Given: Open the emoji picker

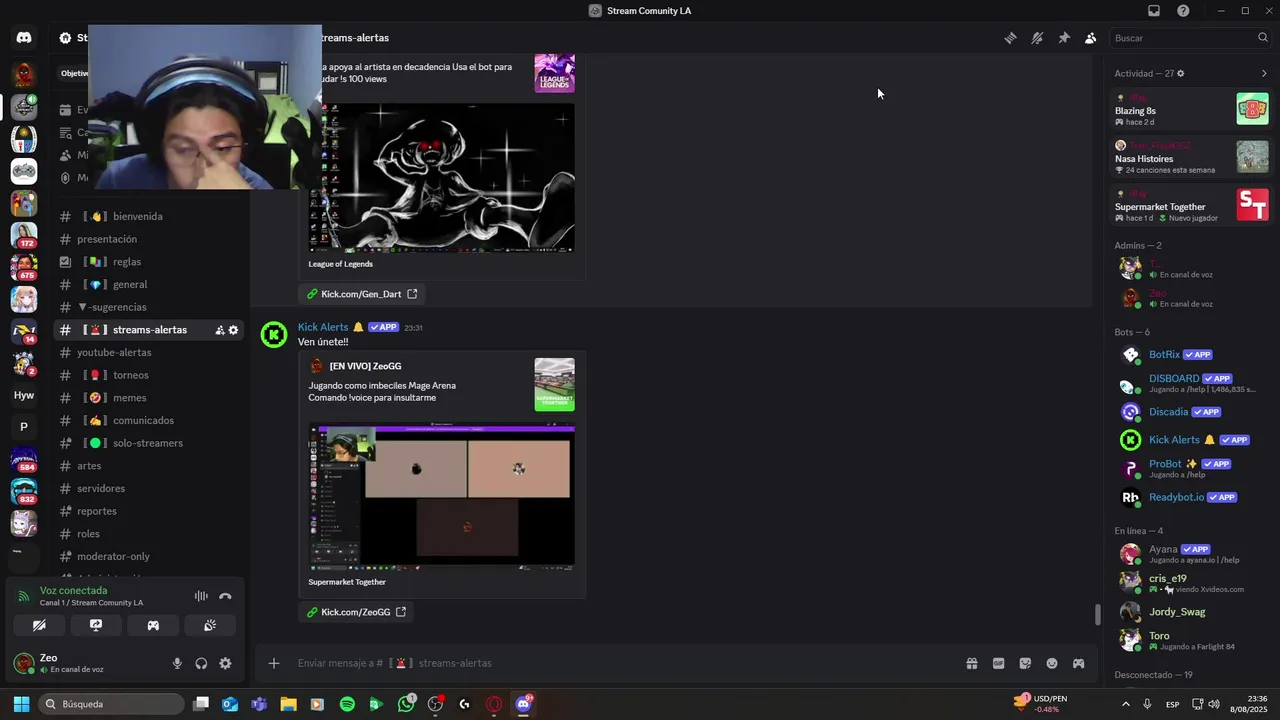Looking at the screenshot, I should pos(1052,663).
